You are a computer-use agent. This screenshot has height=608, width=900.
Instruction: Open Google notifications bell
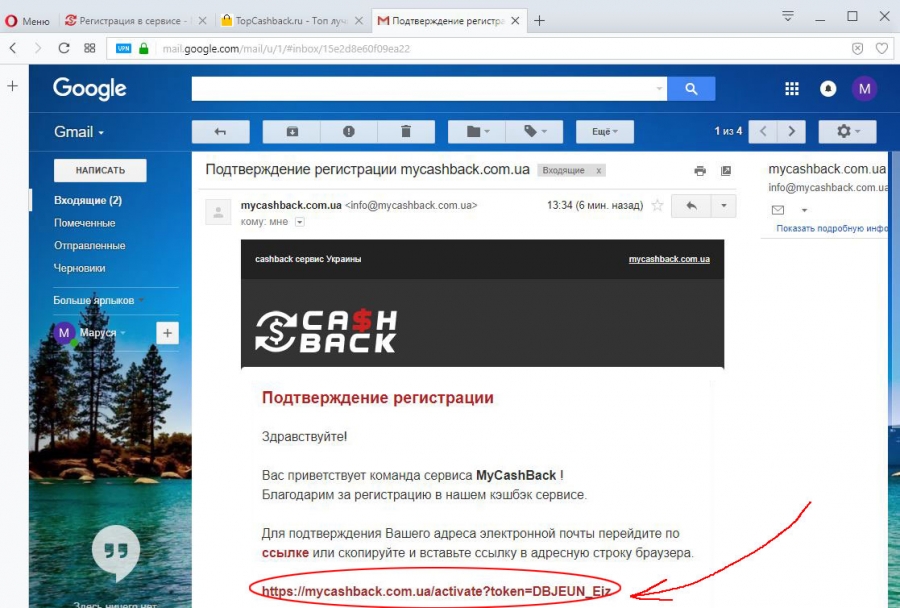pos(828,88)
